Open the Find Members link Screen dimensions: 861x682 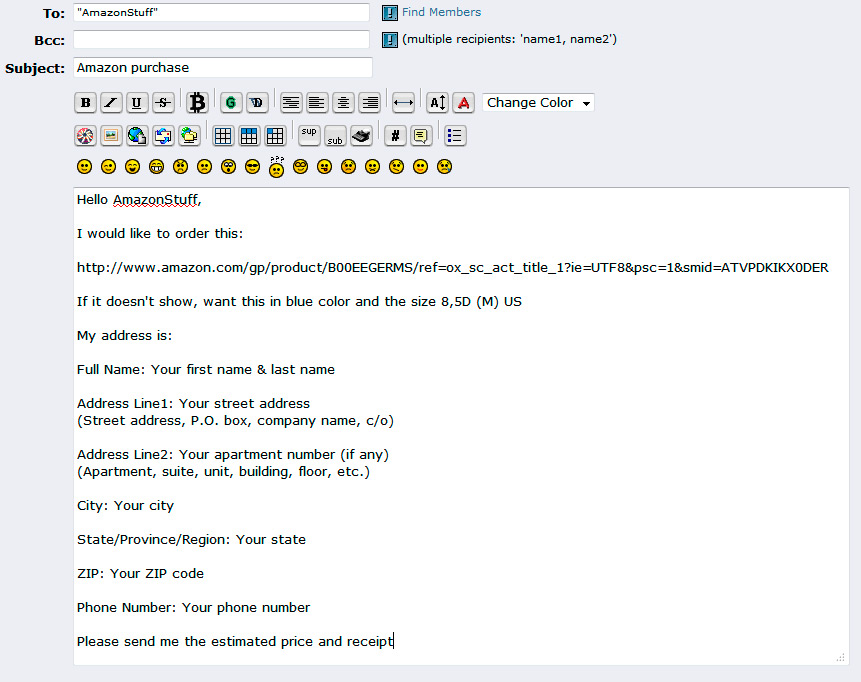(x=441, y=12)
